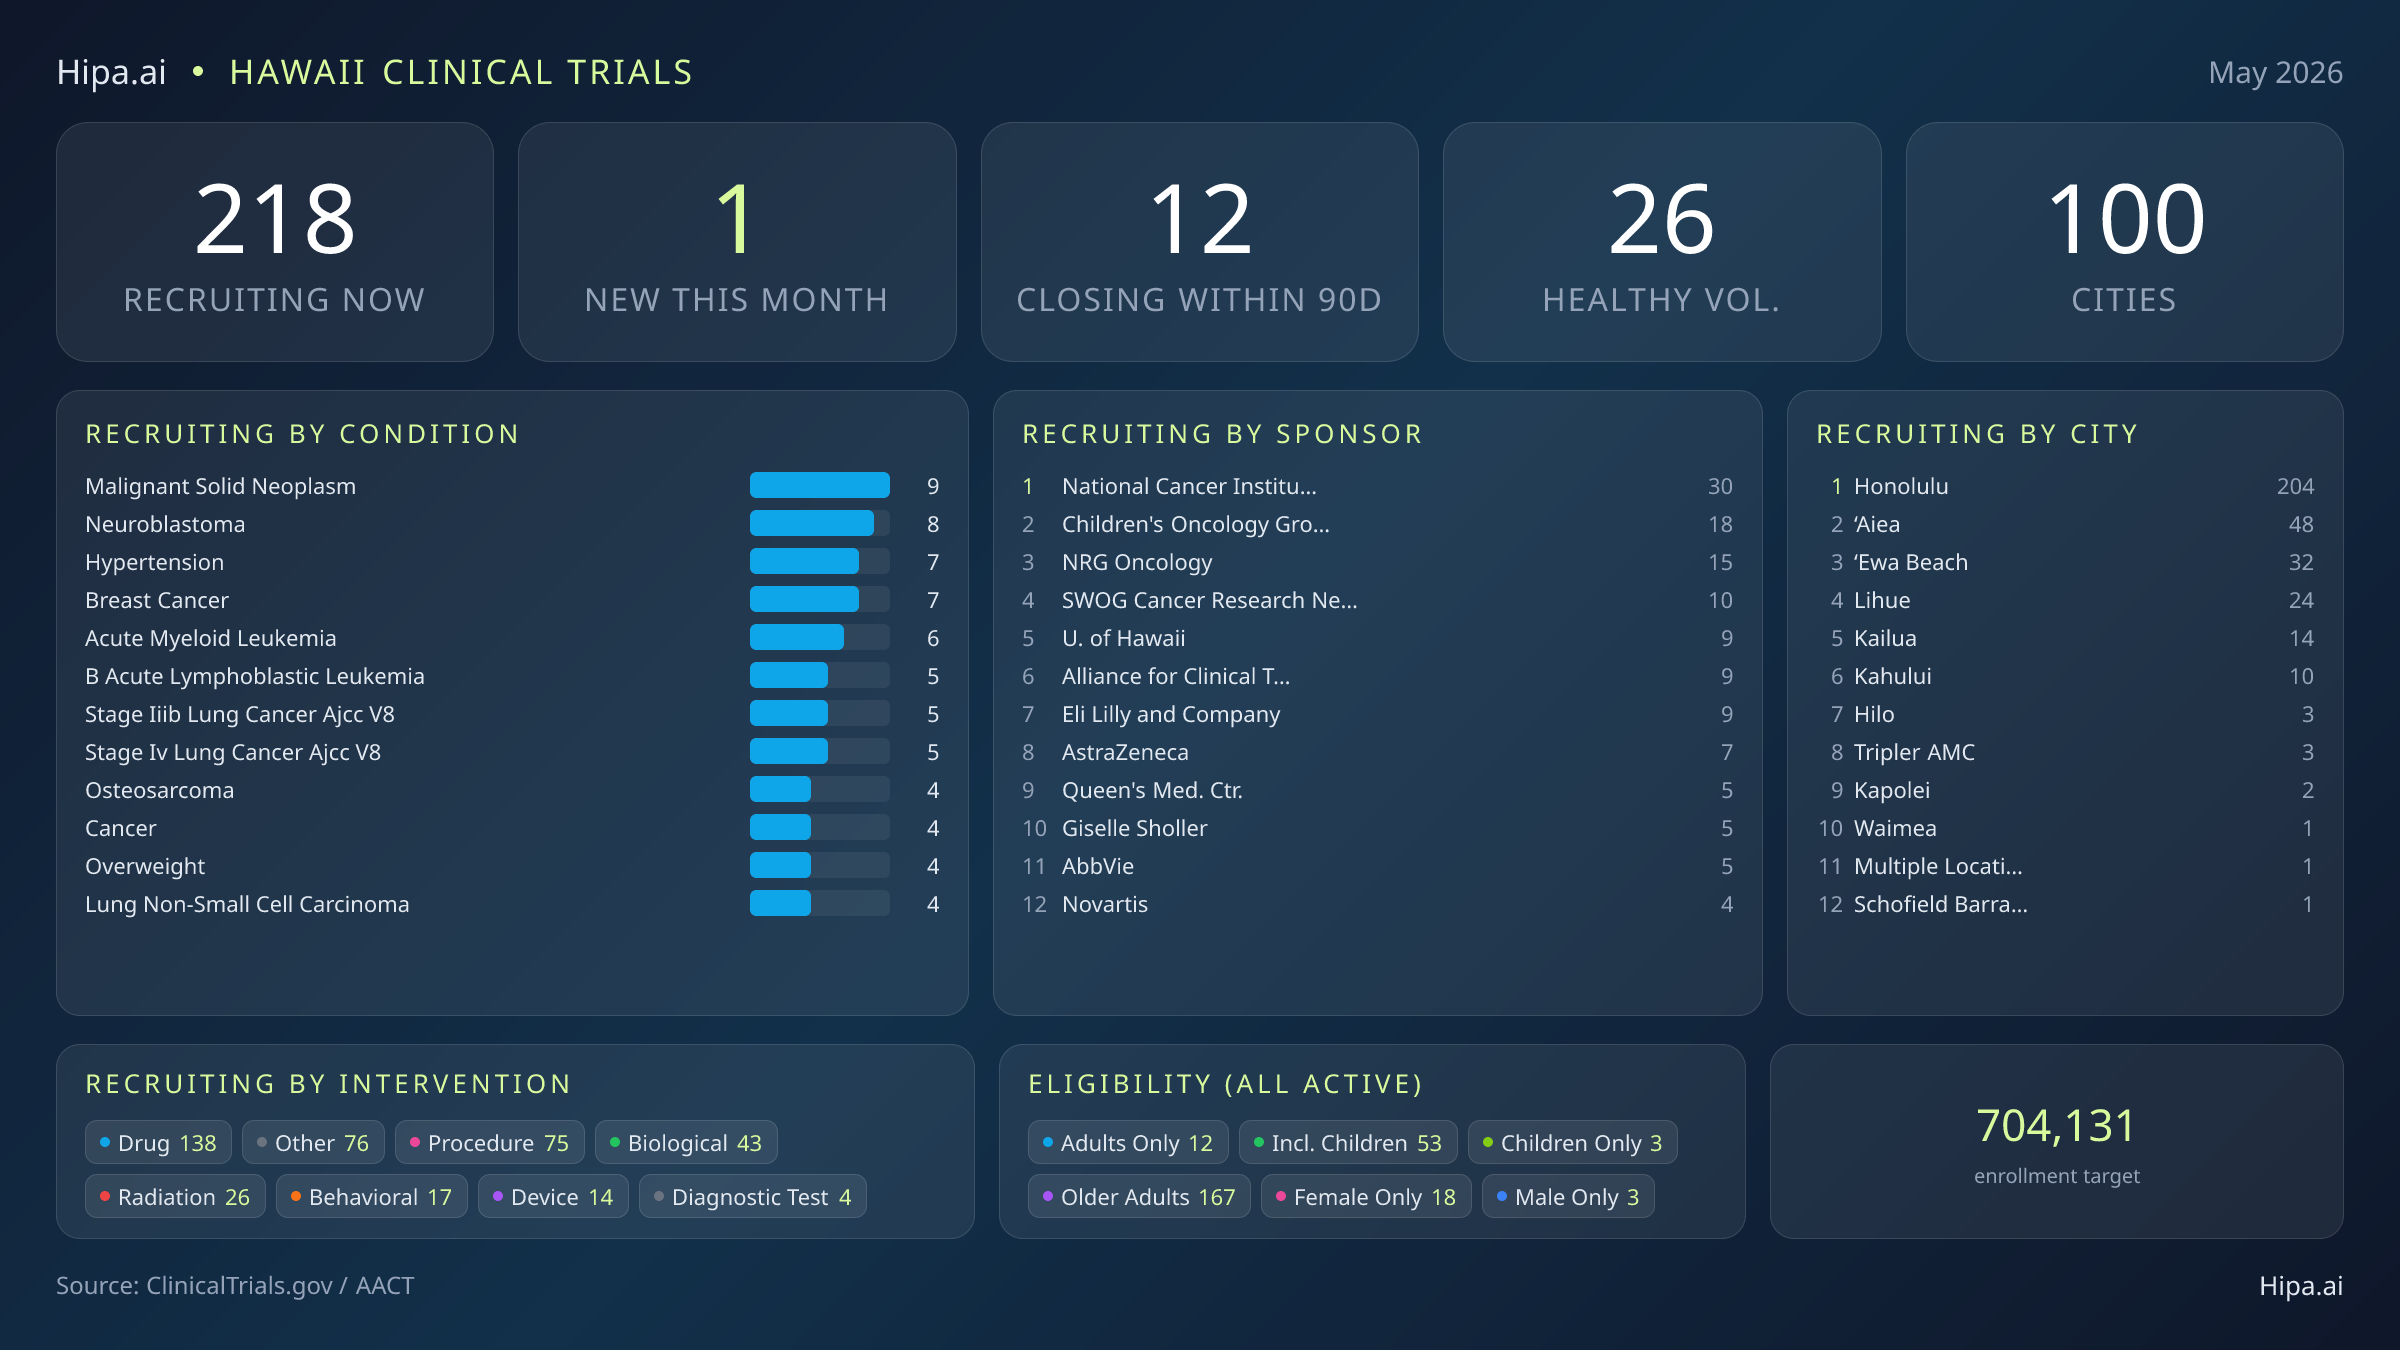Select the Device 14 chip
The image size is (2400, 1350).
[x=553, y=1197]
